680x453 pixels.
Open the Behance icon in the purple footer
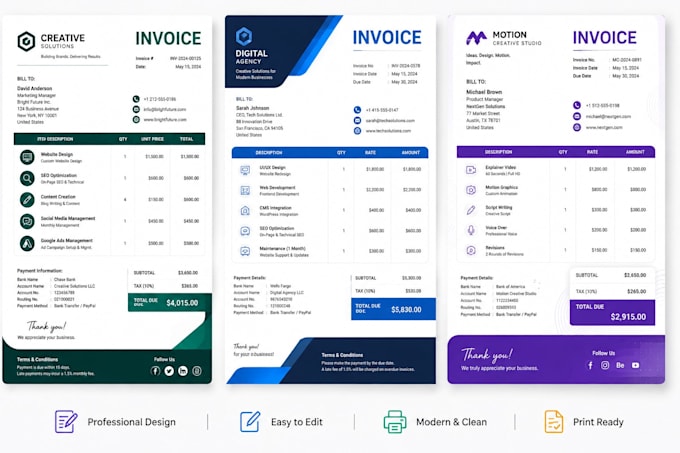coord(620,365)
